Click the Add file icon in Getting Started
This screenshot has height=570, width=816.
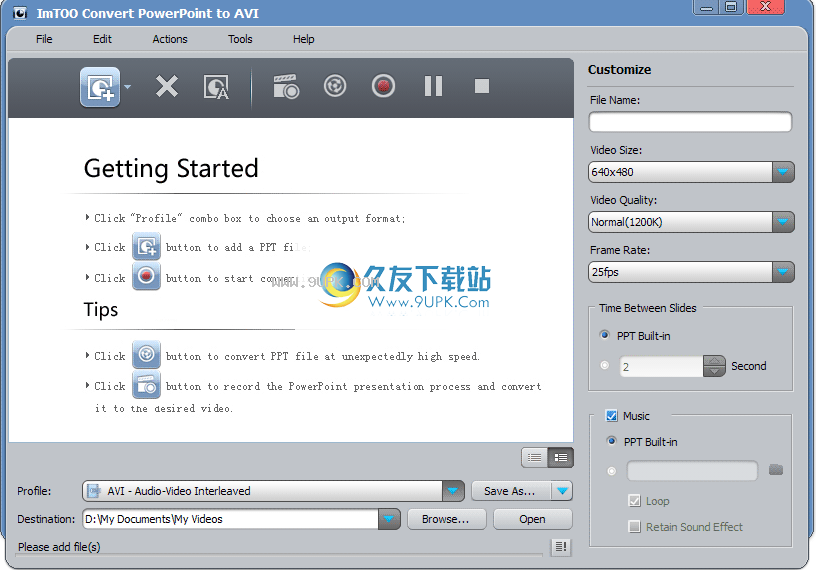[x=146, y=247]
